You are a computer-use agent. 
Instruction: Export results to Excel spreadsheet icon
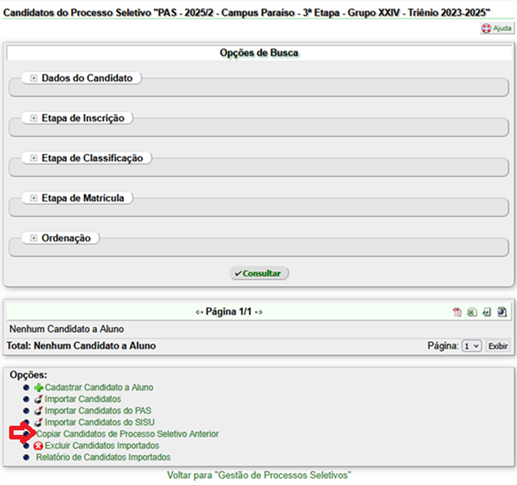(472, 312)
